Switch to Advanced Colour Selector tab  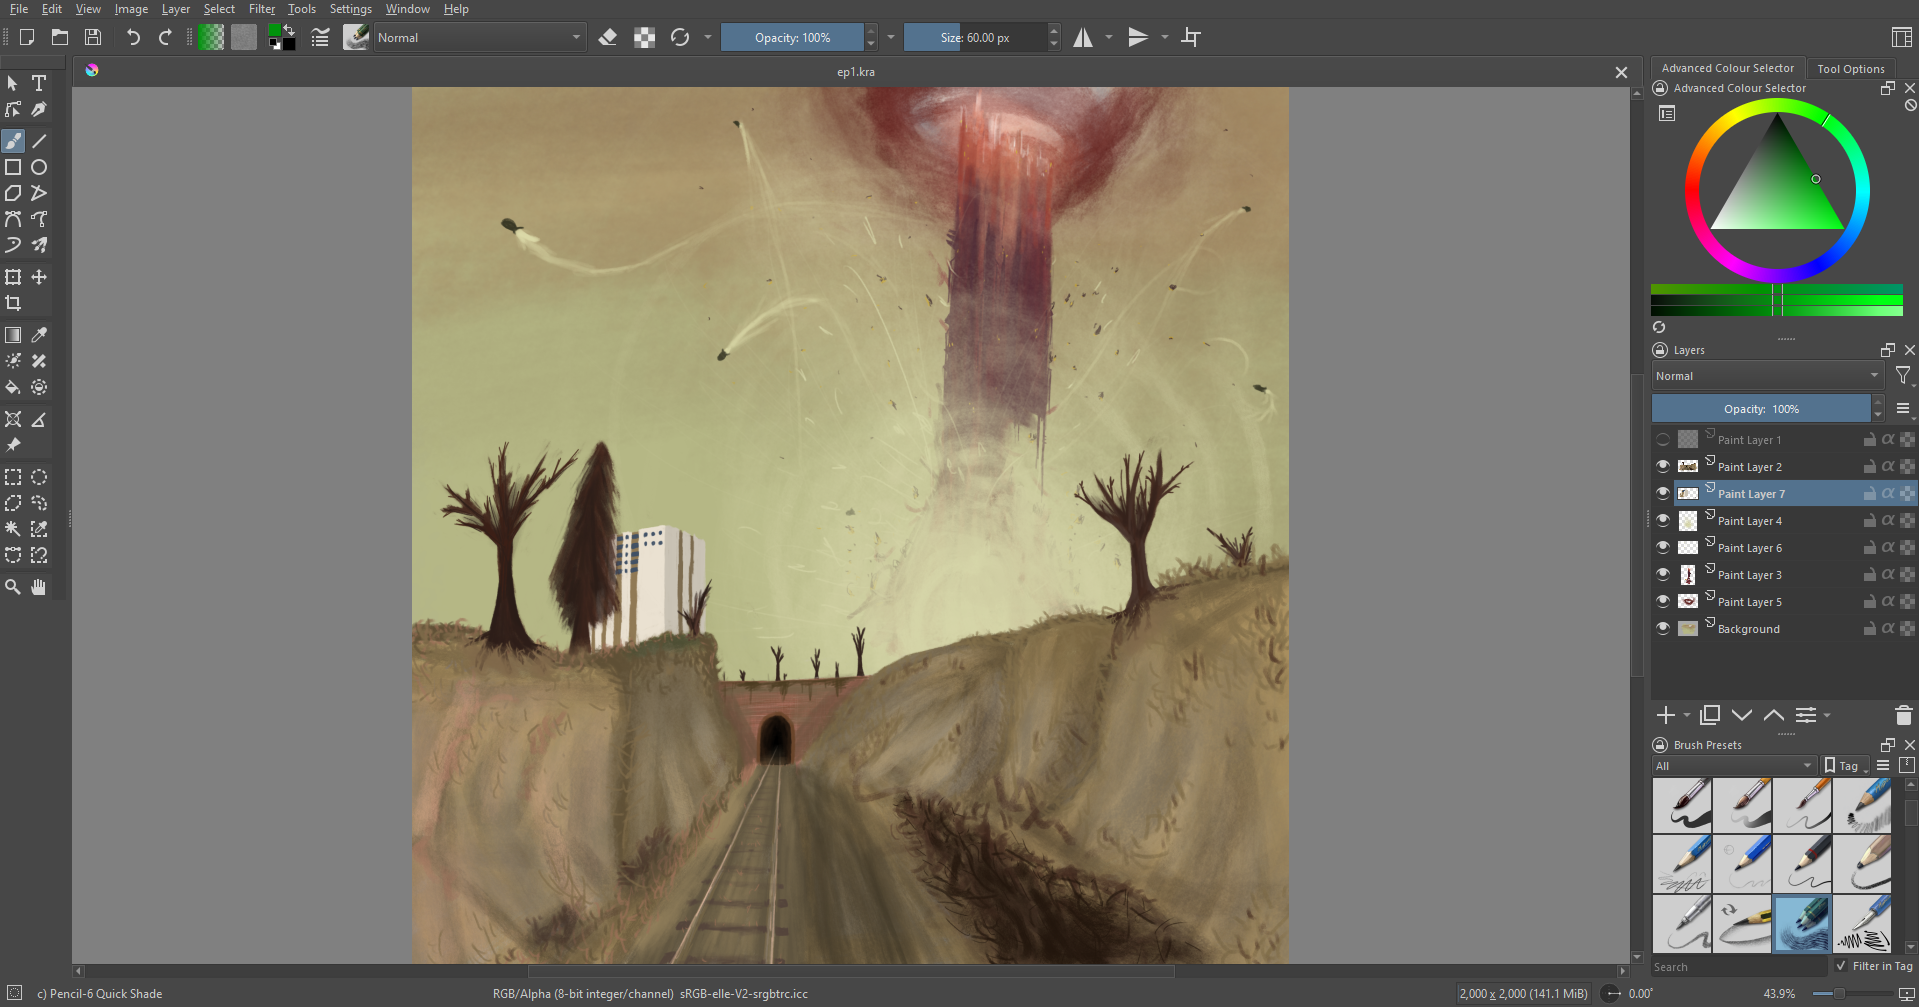[x=1727, y=68]
